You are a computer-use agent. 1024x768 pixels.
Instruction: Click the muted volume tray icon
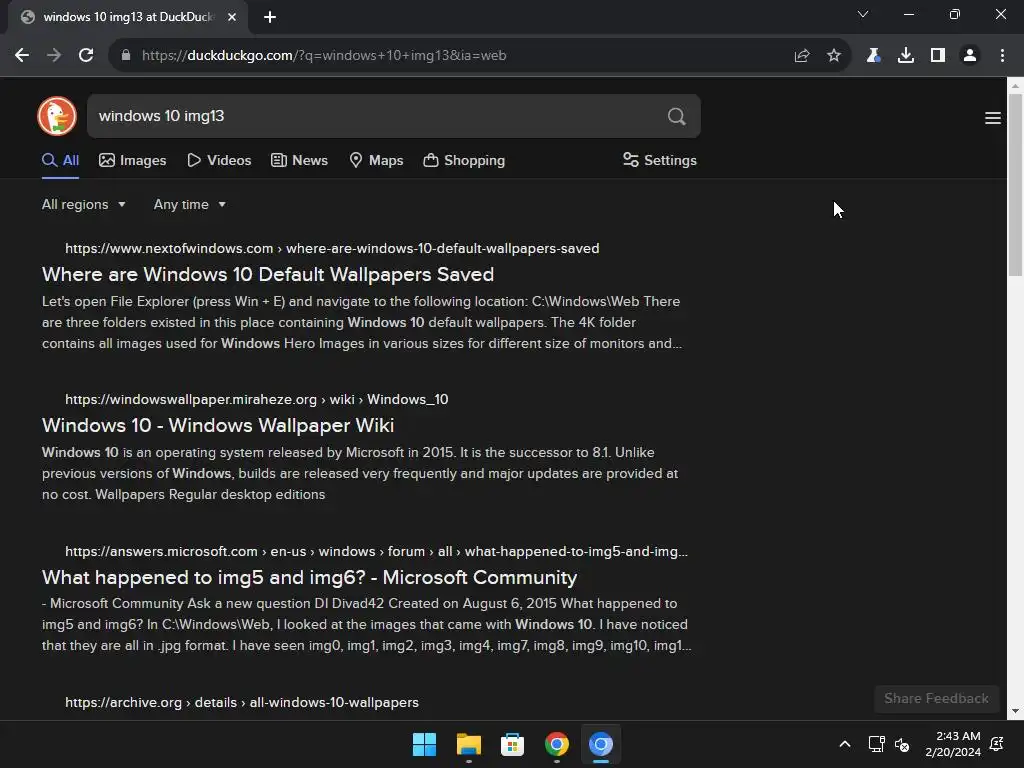pyautogui.click(x=902, y=744)
